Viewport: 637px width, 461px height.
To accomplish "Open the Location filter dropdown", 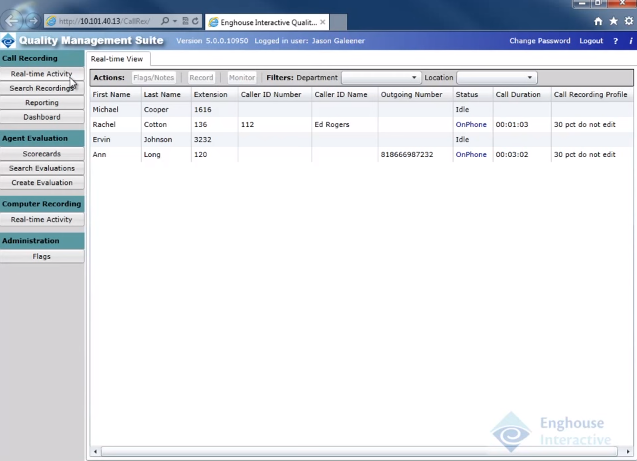I will click(496, 78).
